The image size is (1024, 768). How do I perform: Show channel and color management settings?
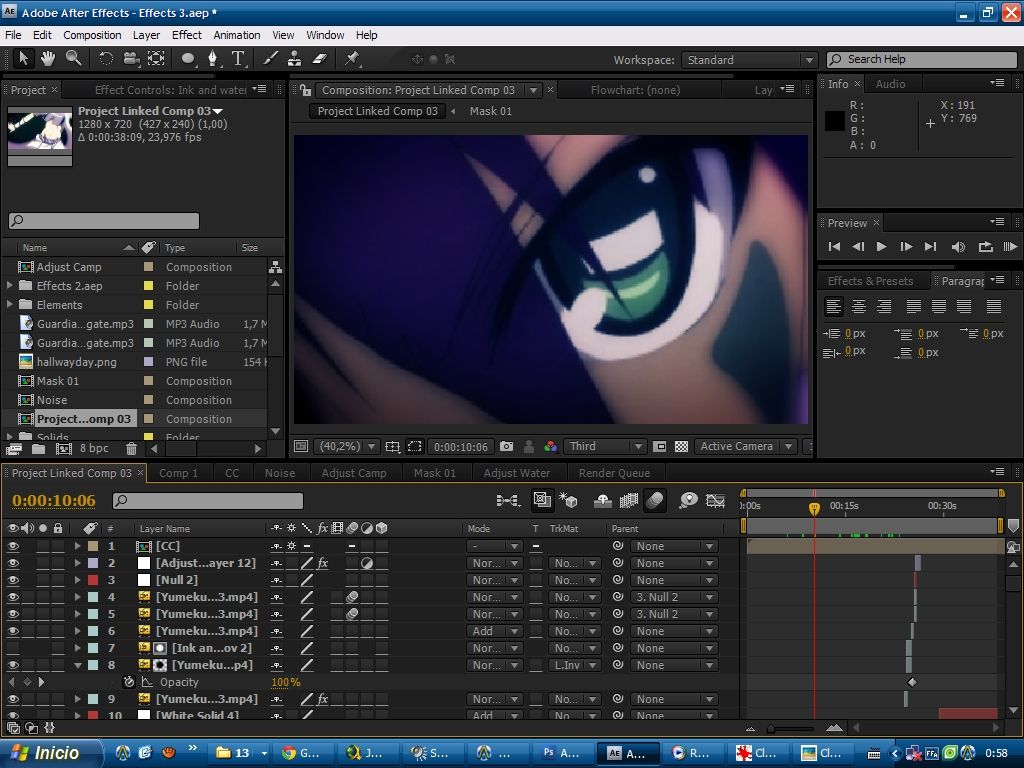551,446
